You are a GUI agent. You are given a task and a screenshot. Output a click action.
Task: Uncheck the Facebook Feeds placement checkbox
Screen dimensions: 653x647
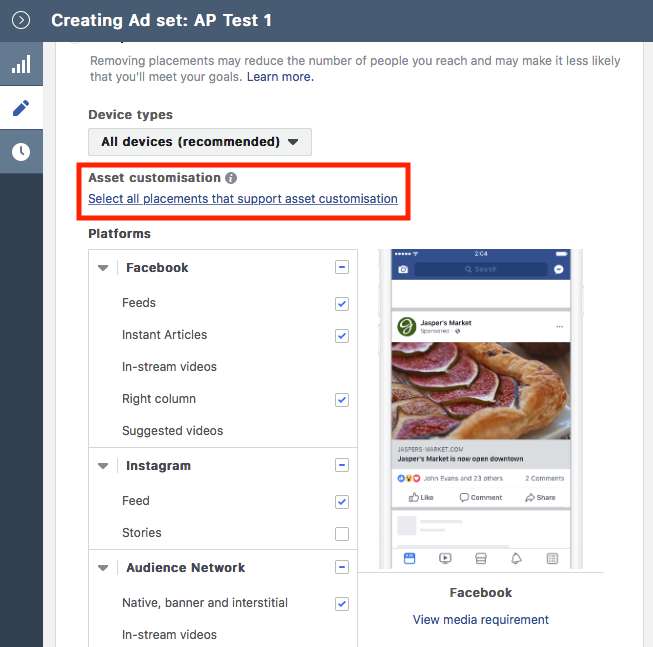pyautogui.click(x=342, y=304)
